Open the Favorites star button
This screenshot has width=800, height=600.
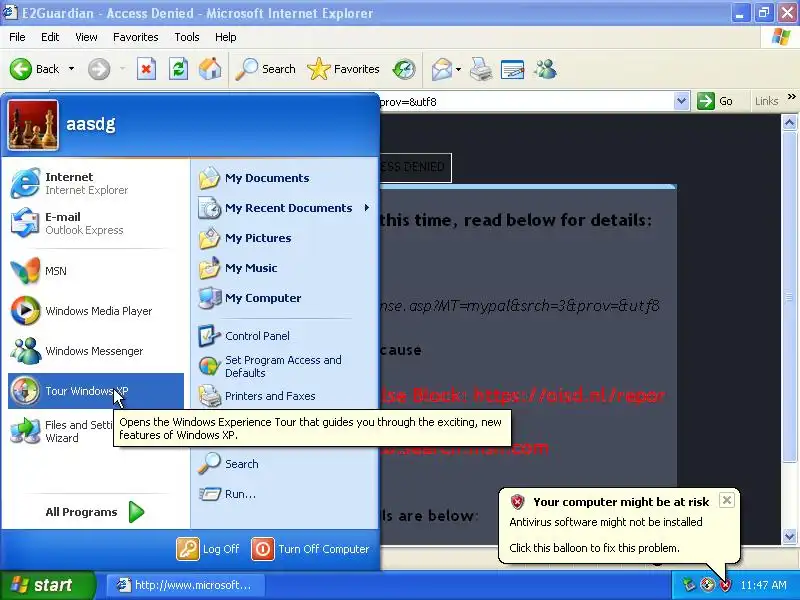pos(343,69)
